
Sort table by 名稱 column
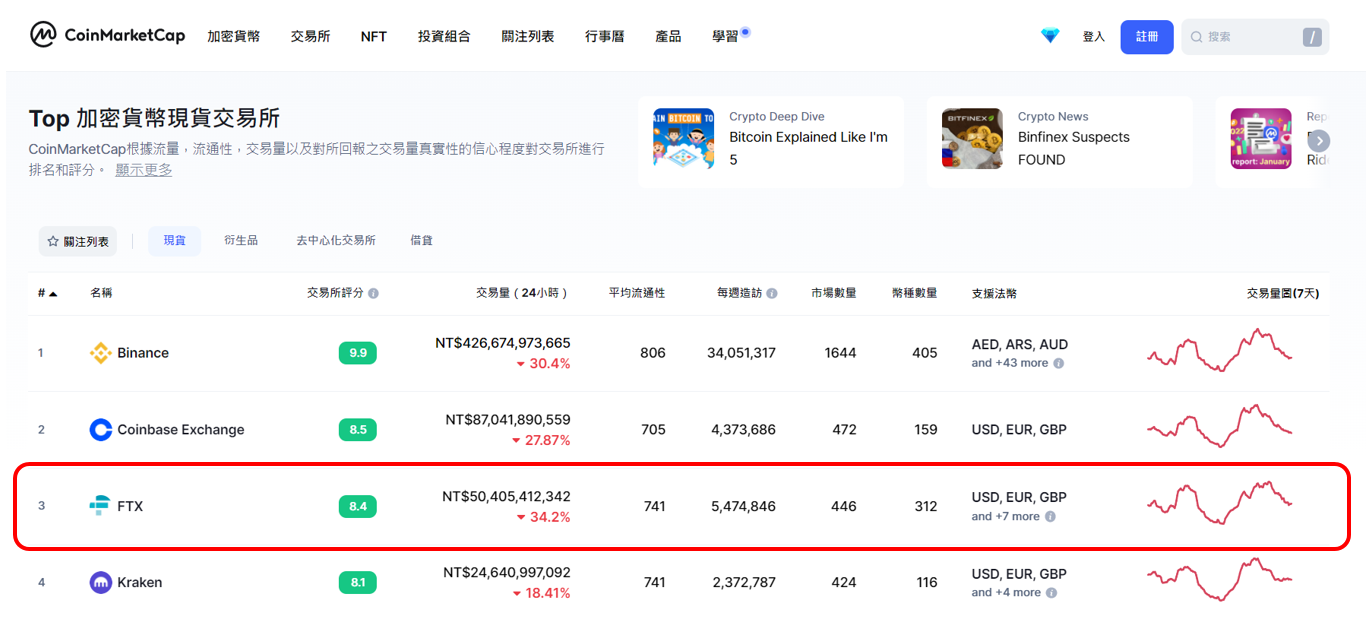coord(101,293)
